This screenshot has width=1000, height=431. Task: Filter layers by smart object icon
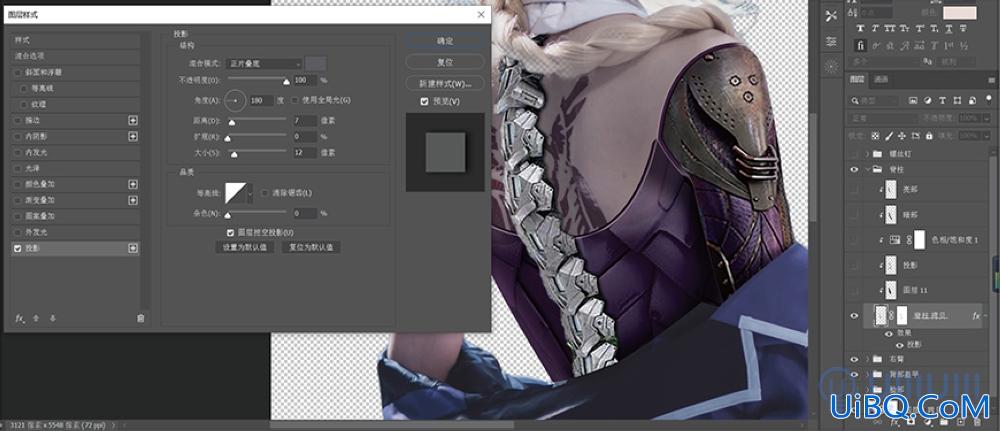tap(972, 101)
